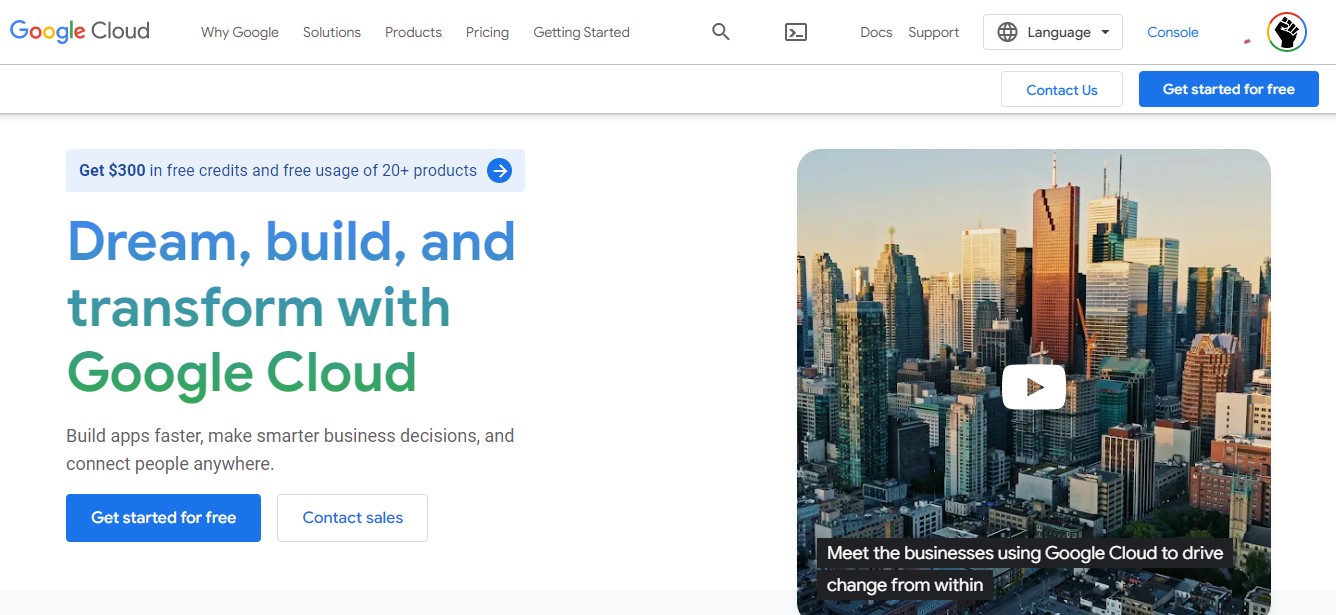Click the Contact Us button in header

[1062, 89]
